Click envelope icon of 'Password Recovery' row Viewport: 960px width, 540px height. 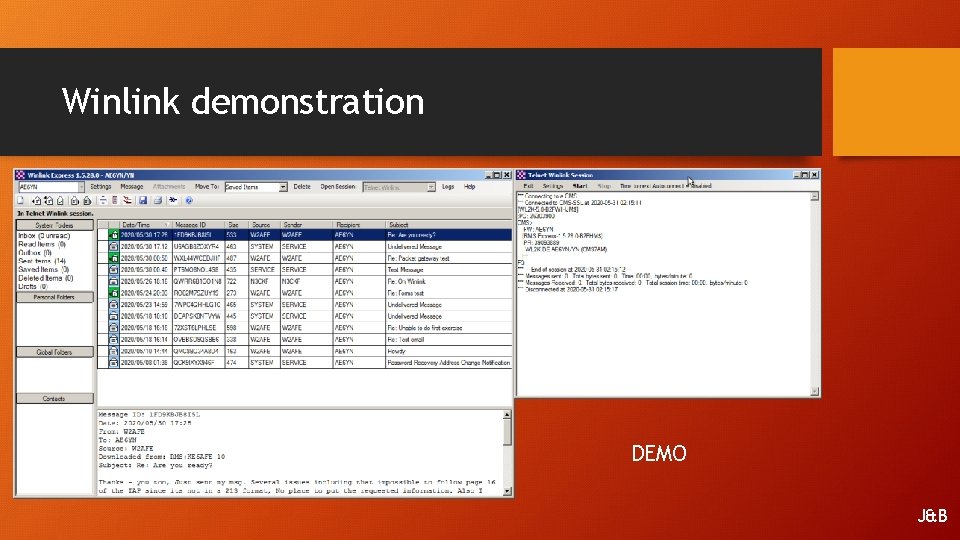click(x=113, y=362)
